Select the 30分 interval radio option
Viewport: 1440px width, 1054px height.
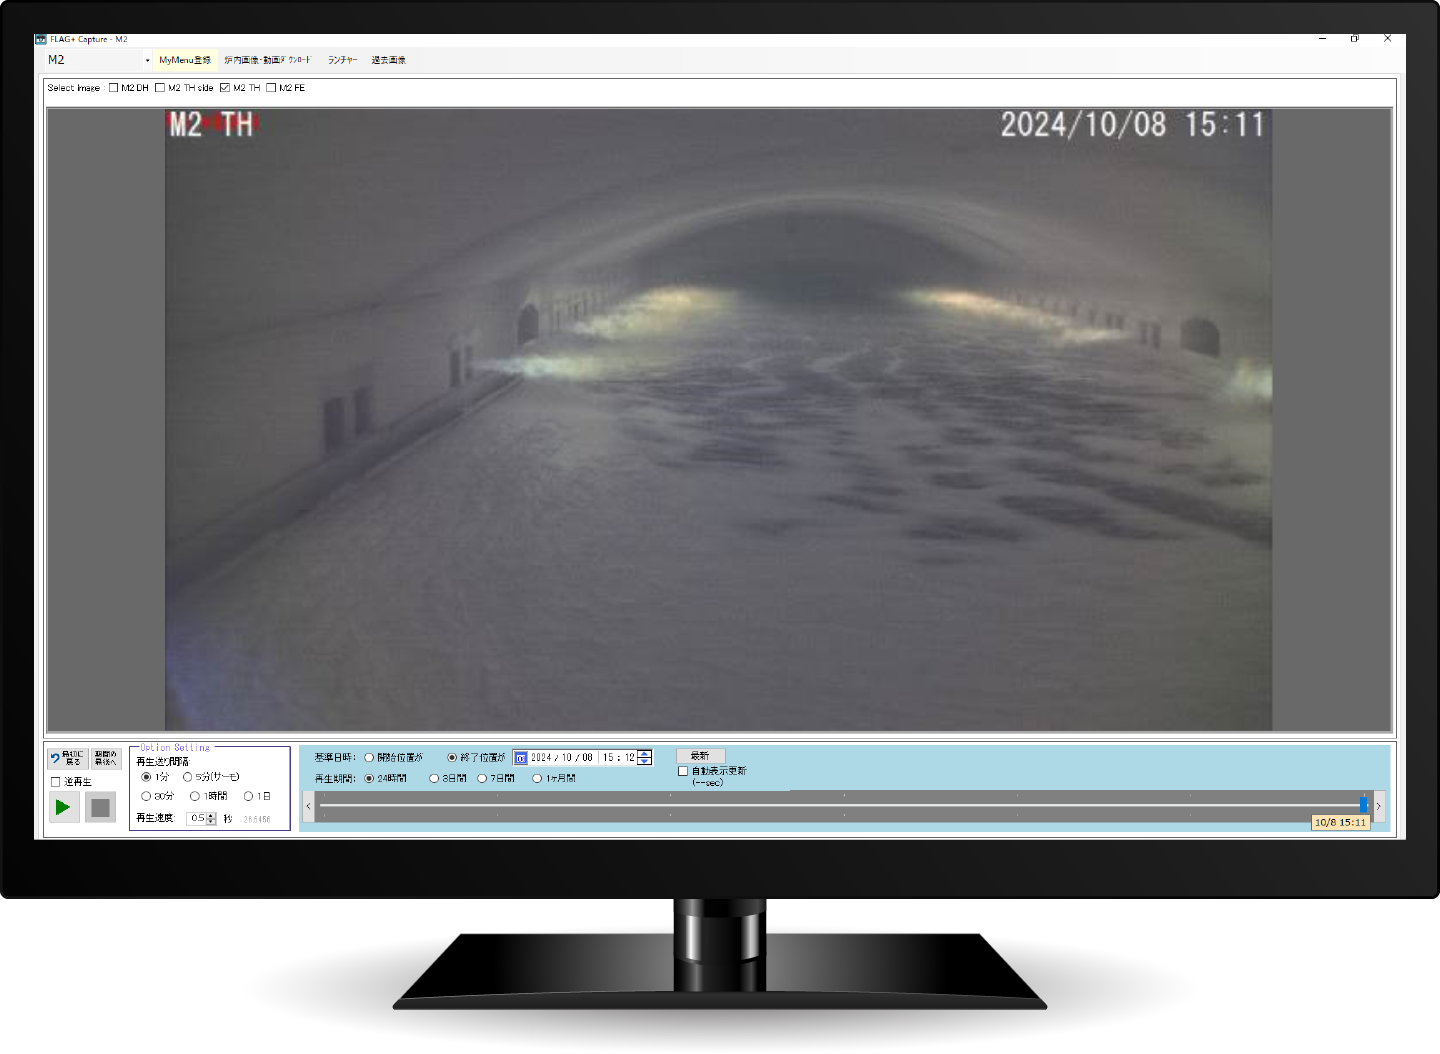point(146,796)
